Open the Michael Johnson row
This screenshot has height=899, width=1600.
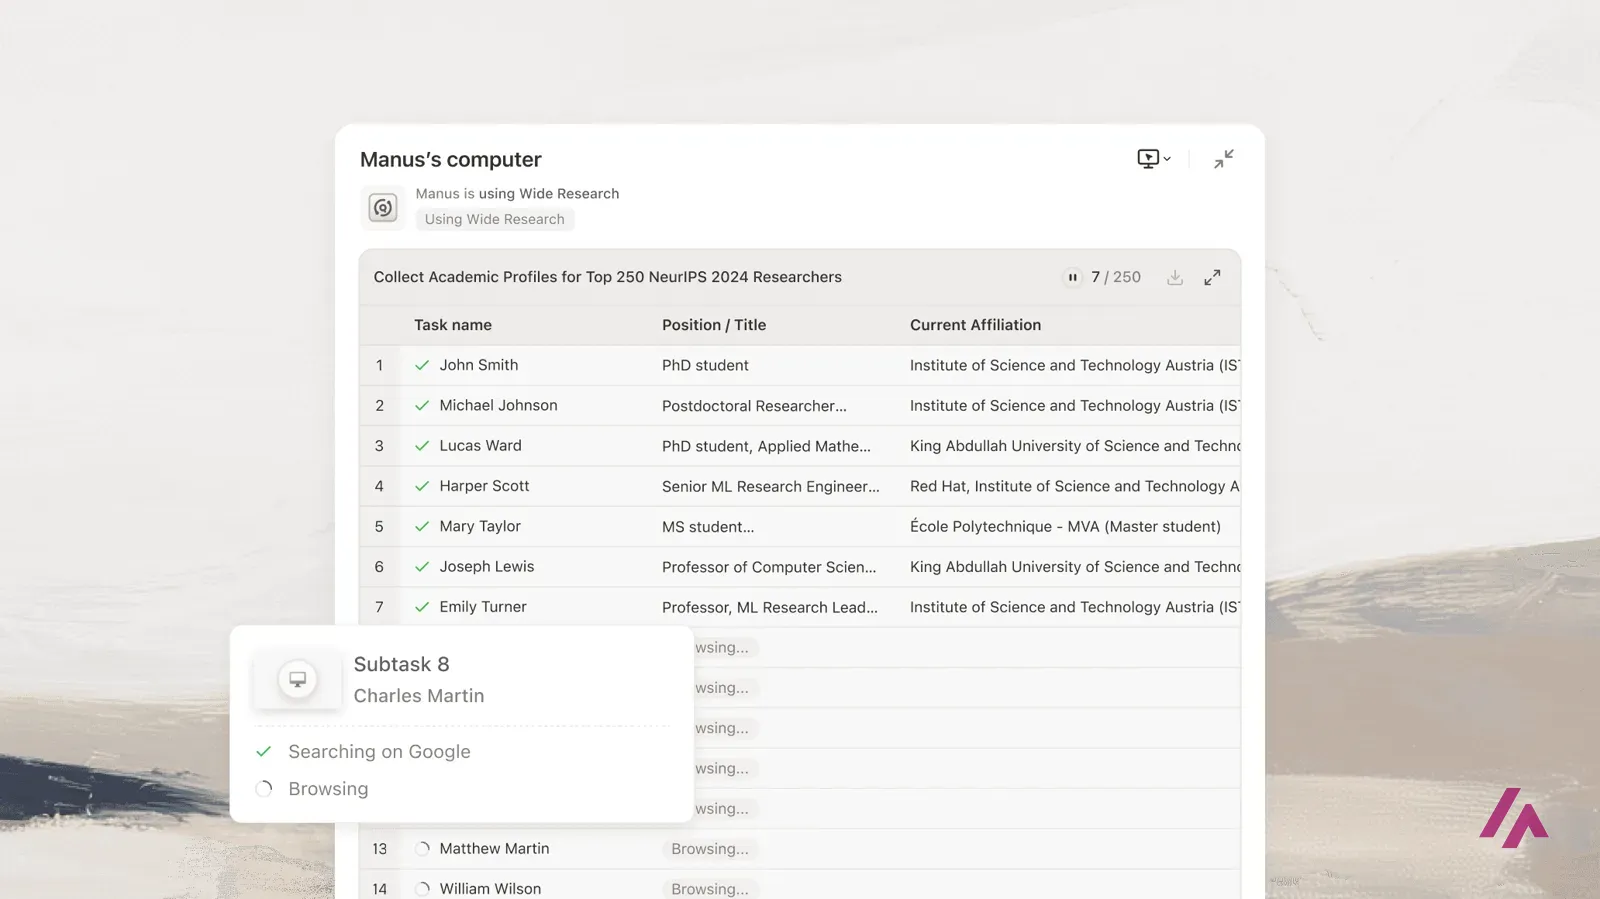(800, 405)
